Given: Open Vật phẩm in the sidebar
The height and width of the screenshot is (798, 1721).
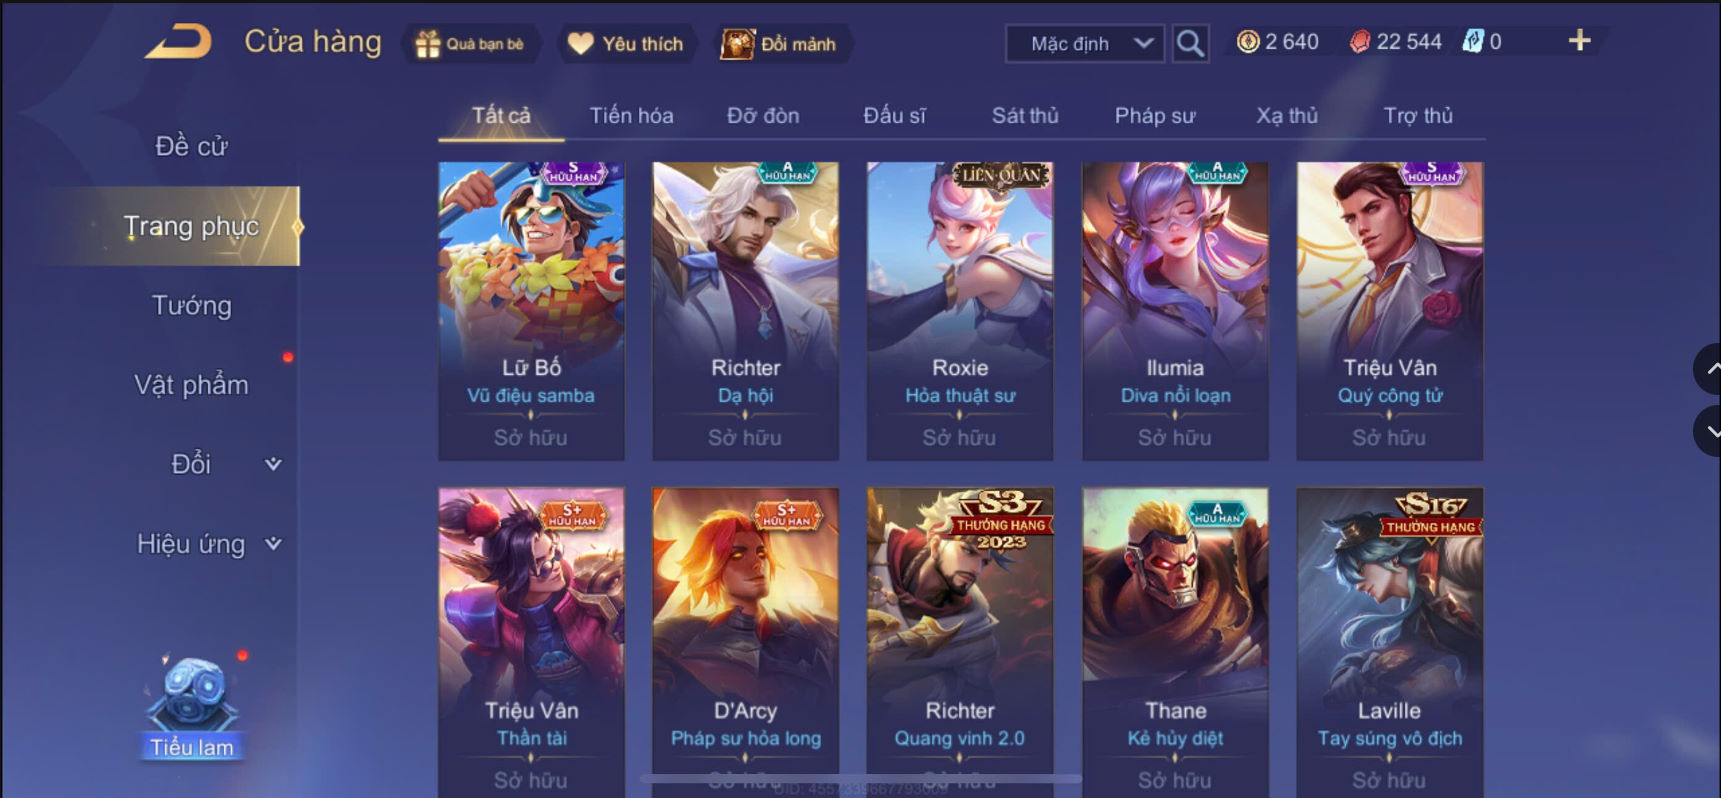Looking at the screenshot, I should 191,385.
